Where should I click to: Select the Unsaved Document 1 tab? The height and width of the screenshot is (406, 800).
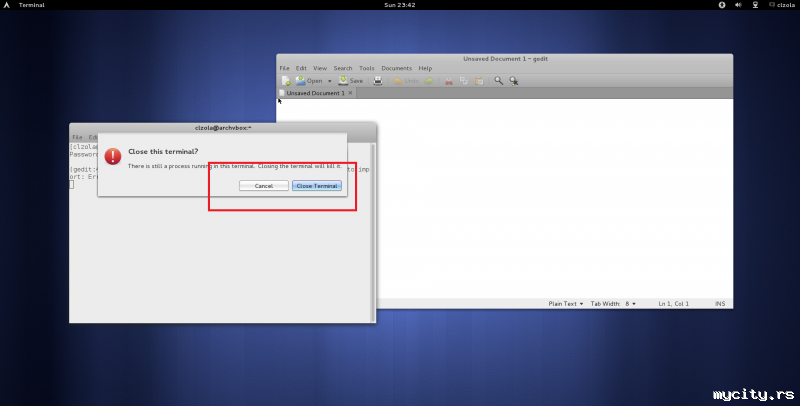pos(316,93)
